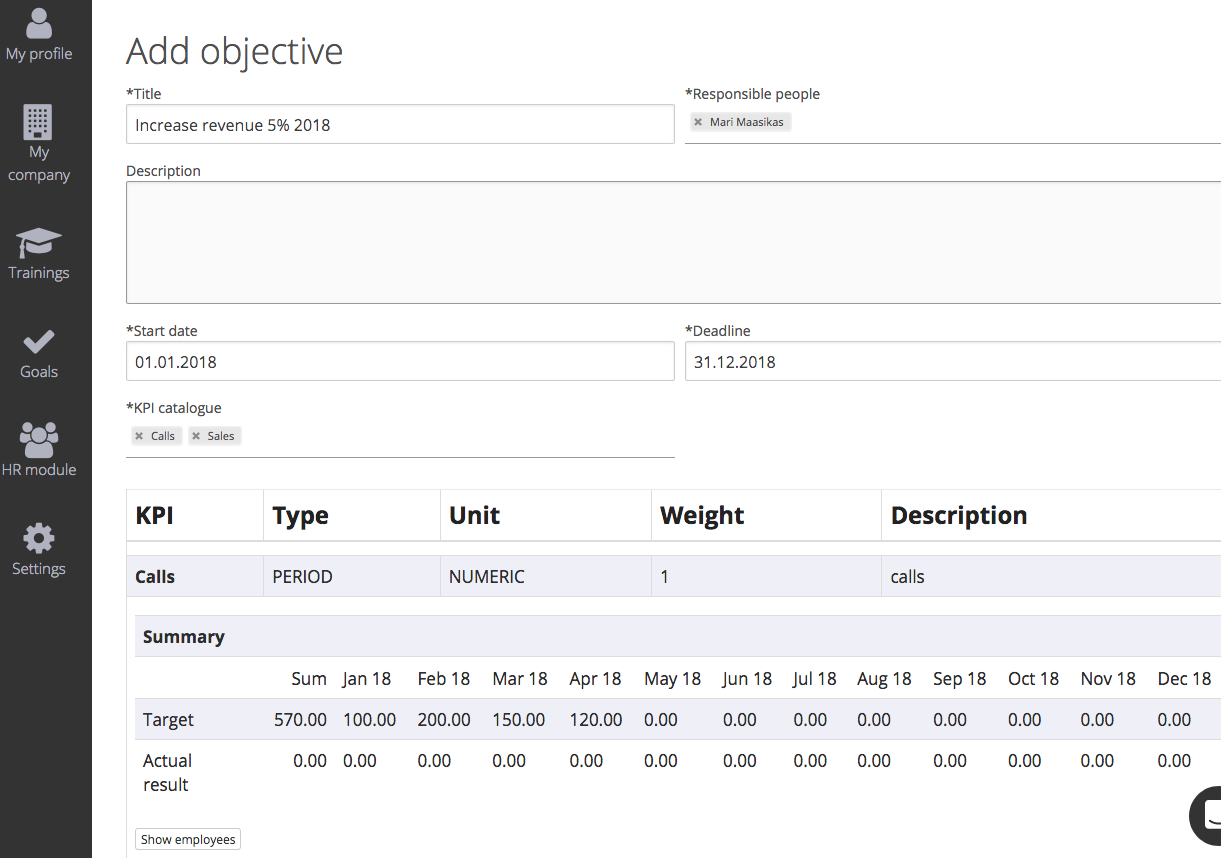Click the Target sum 570.00
Viewport: 1221px width, 858px height.
(300, 720)
